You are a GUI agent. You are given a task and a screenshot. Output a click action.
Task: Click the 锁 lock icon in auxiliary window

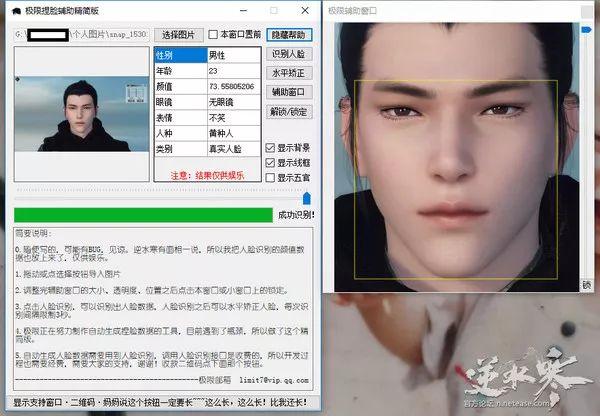[587, 285]
